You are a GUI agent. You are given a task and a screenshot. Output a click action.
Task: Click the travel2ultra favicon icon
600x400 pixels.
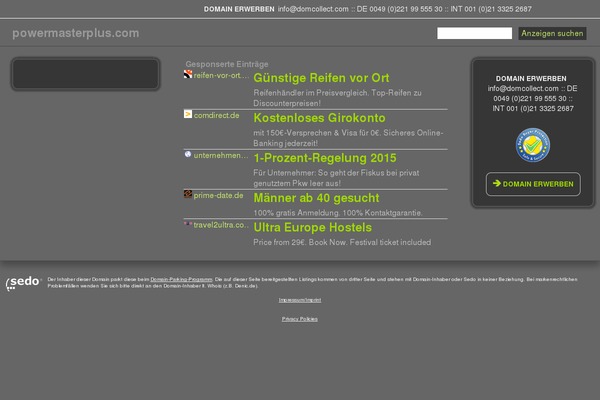(x=188, y=224)
